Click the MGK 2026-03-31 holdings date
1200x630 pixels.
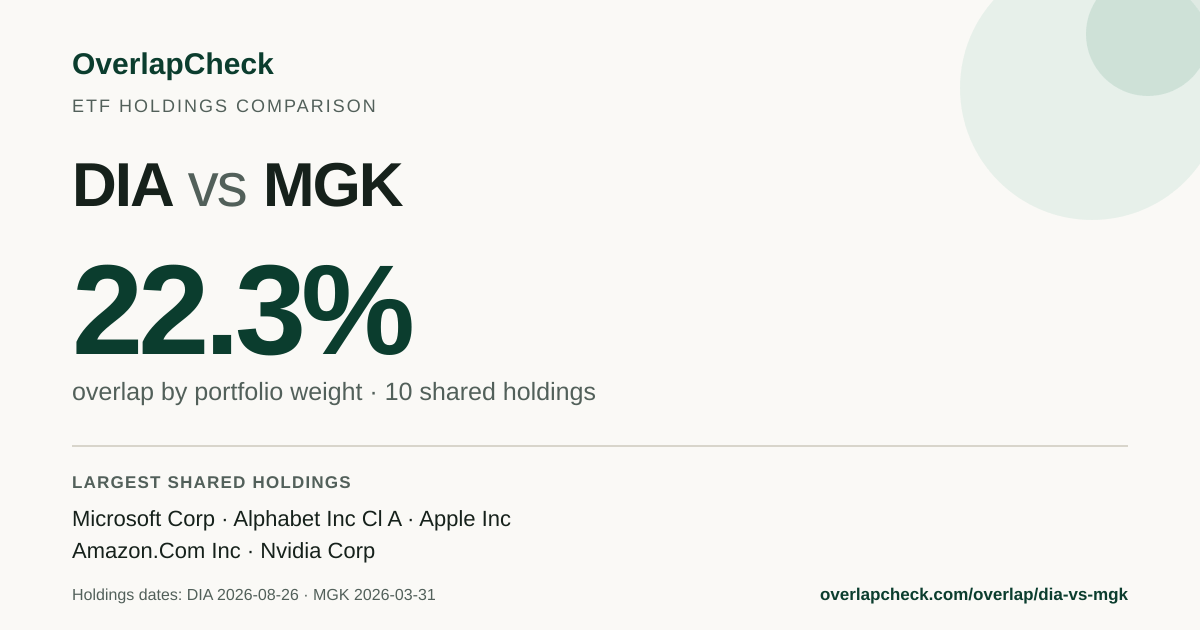click(x=374, y=595)
